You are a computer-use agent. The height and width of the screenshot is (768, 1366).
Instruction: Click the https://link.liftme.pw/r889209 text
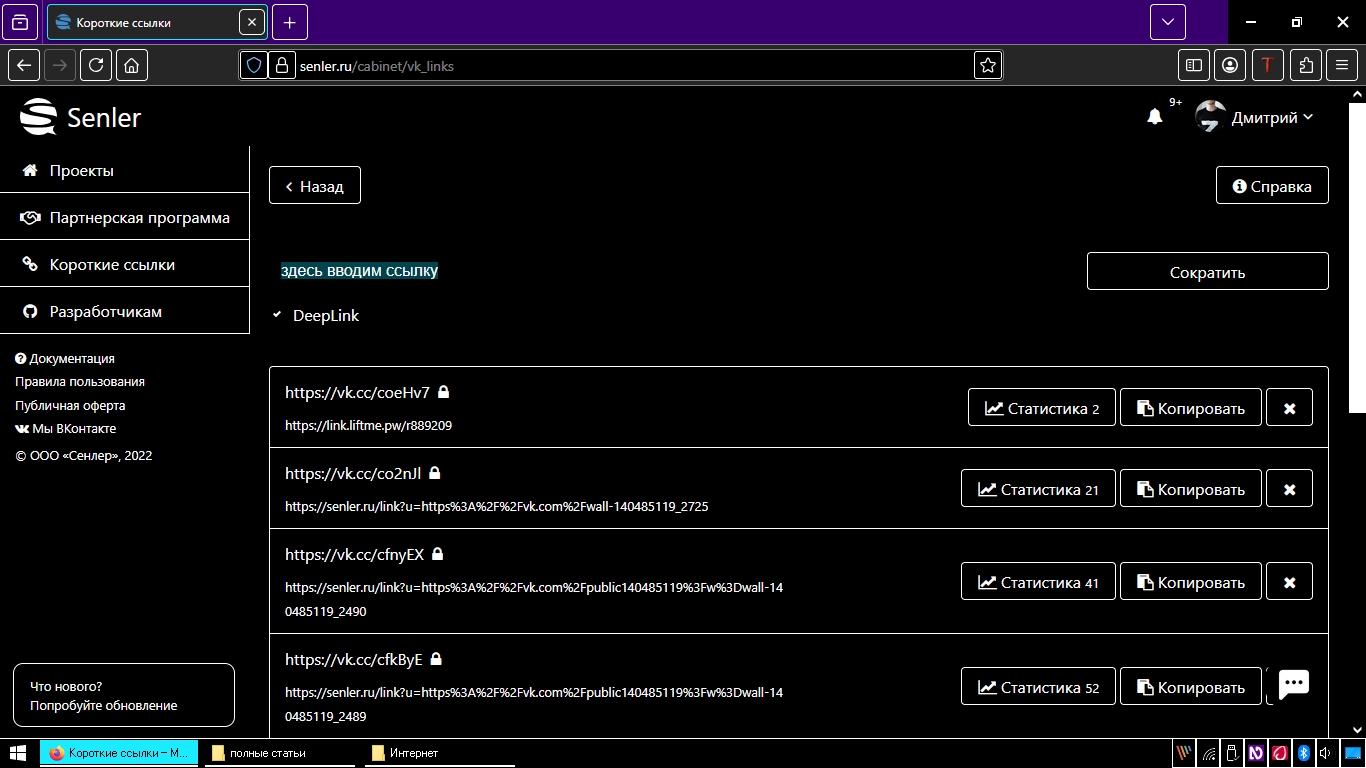[368, 425]
